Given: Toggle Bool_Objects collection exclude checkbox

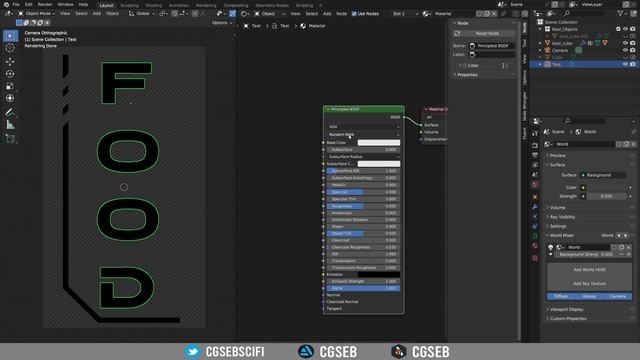Looking at the screenshot, I should [618, 29].
